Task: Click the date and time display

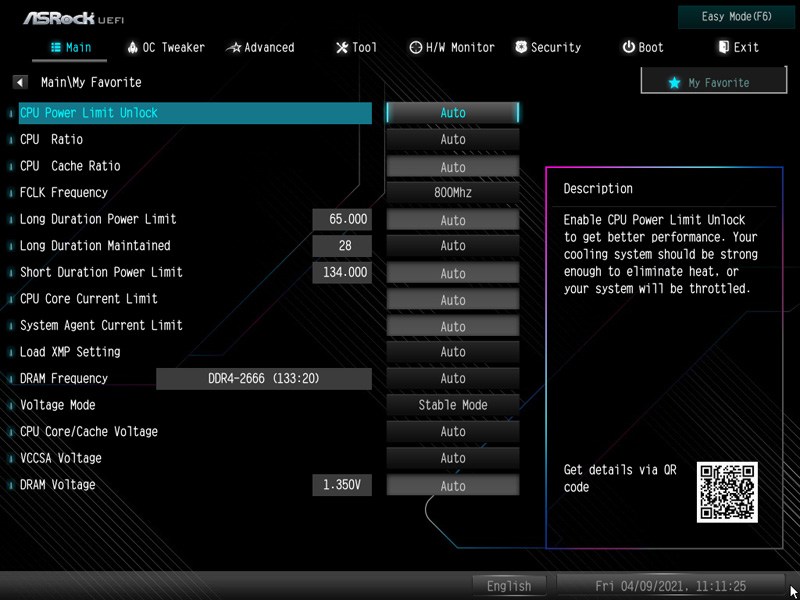Action: 670,586
